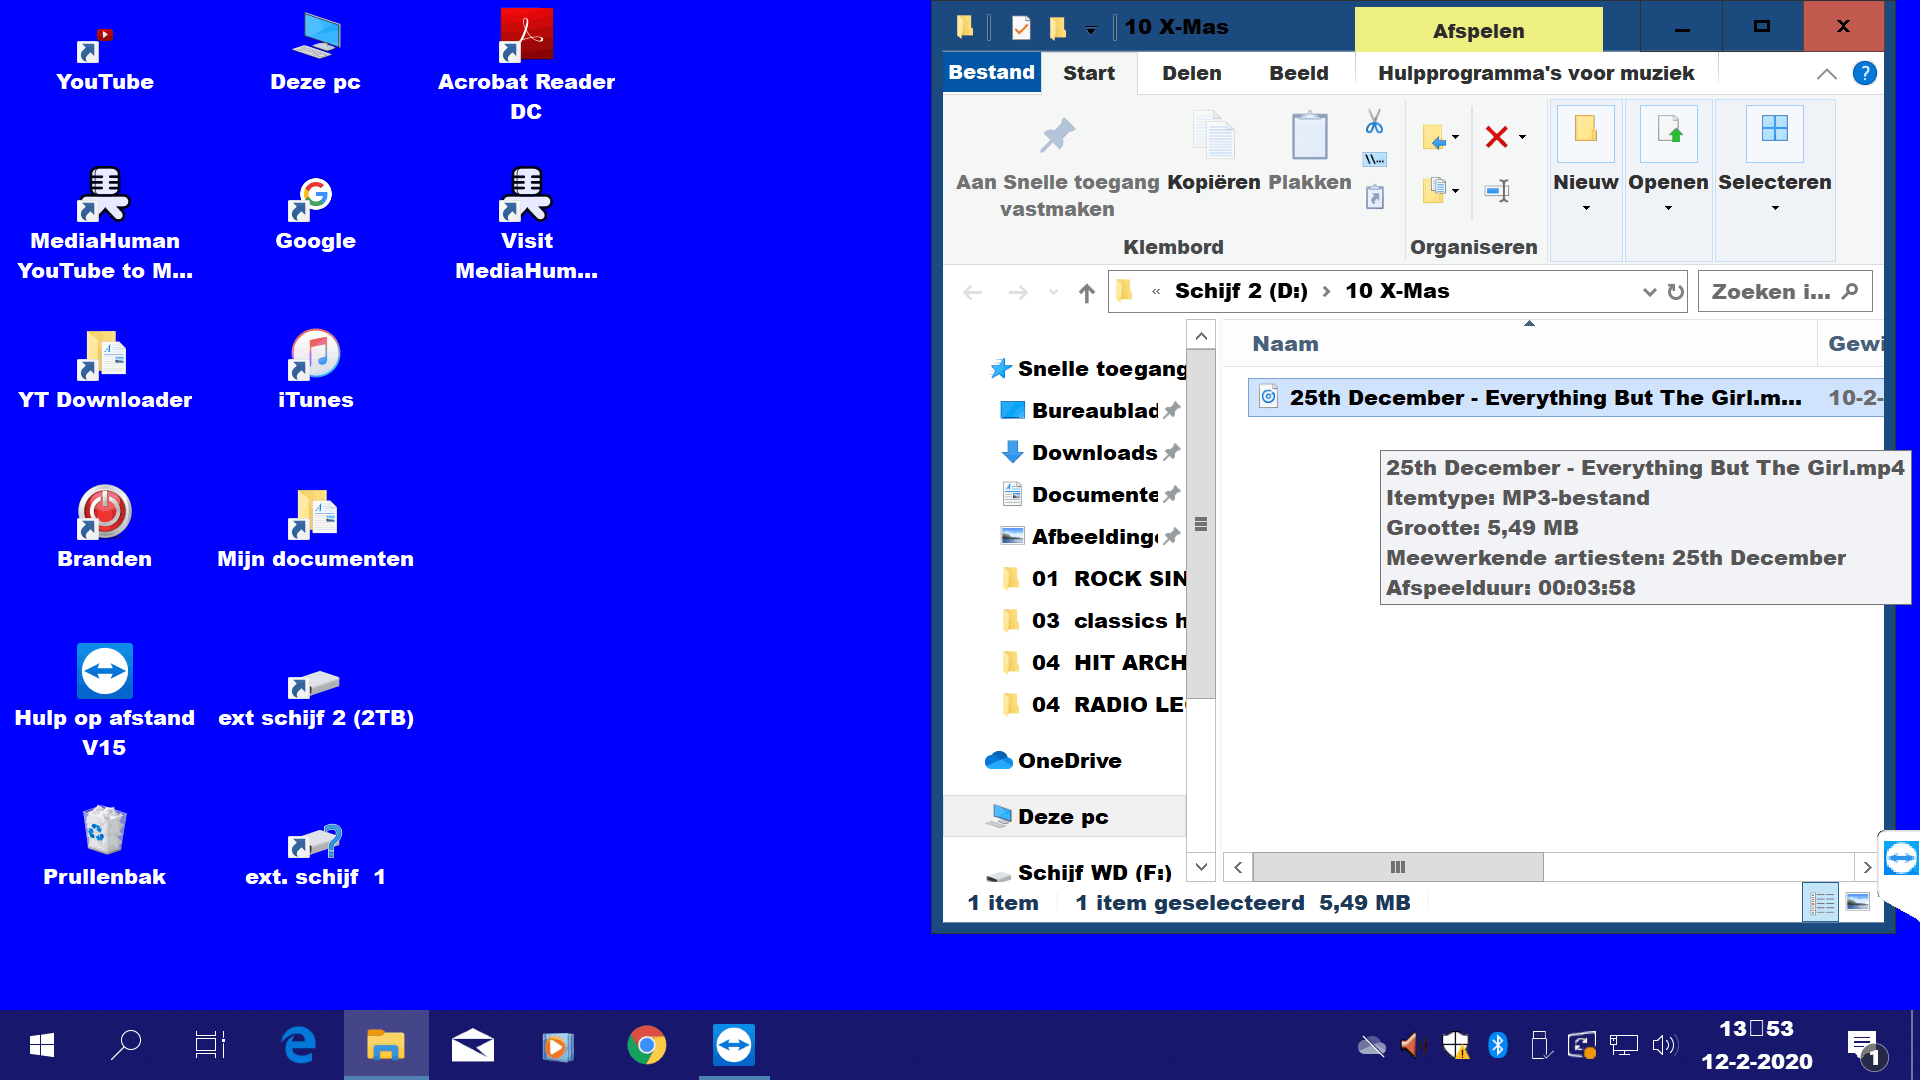Click the Cut scissors icon
The image size is (1920, 1080).
(x=1374, y=122)
